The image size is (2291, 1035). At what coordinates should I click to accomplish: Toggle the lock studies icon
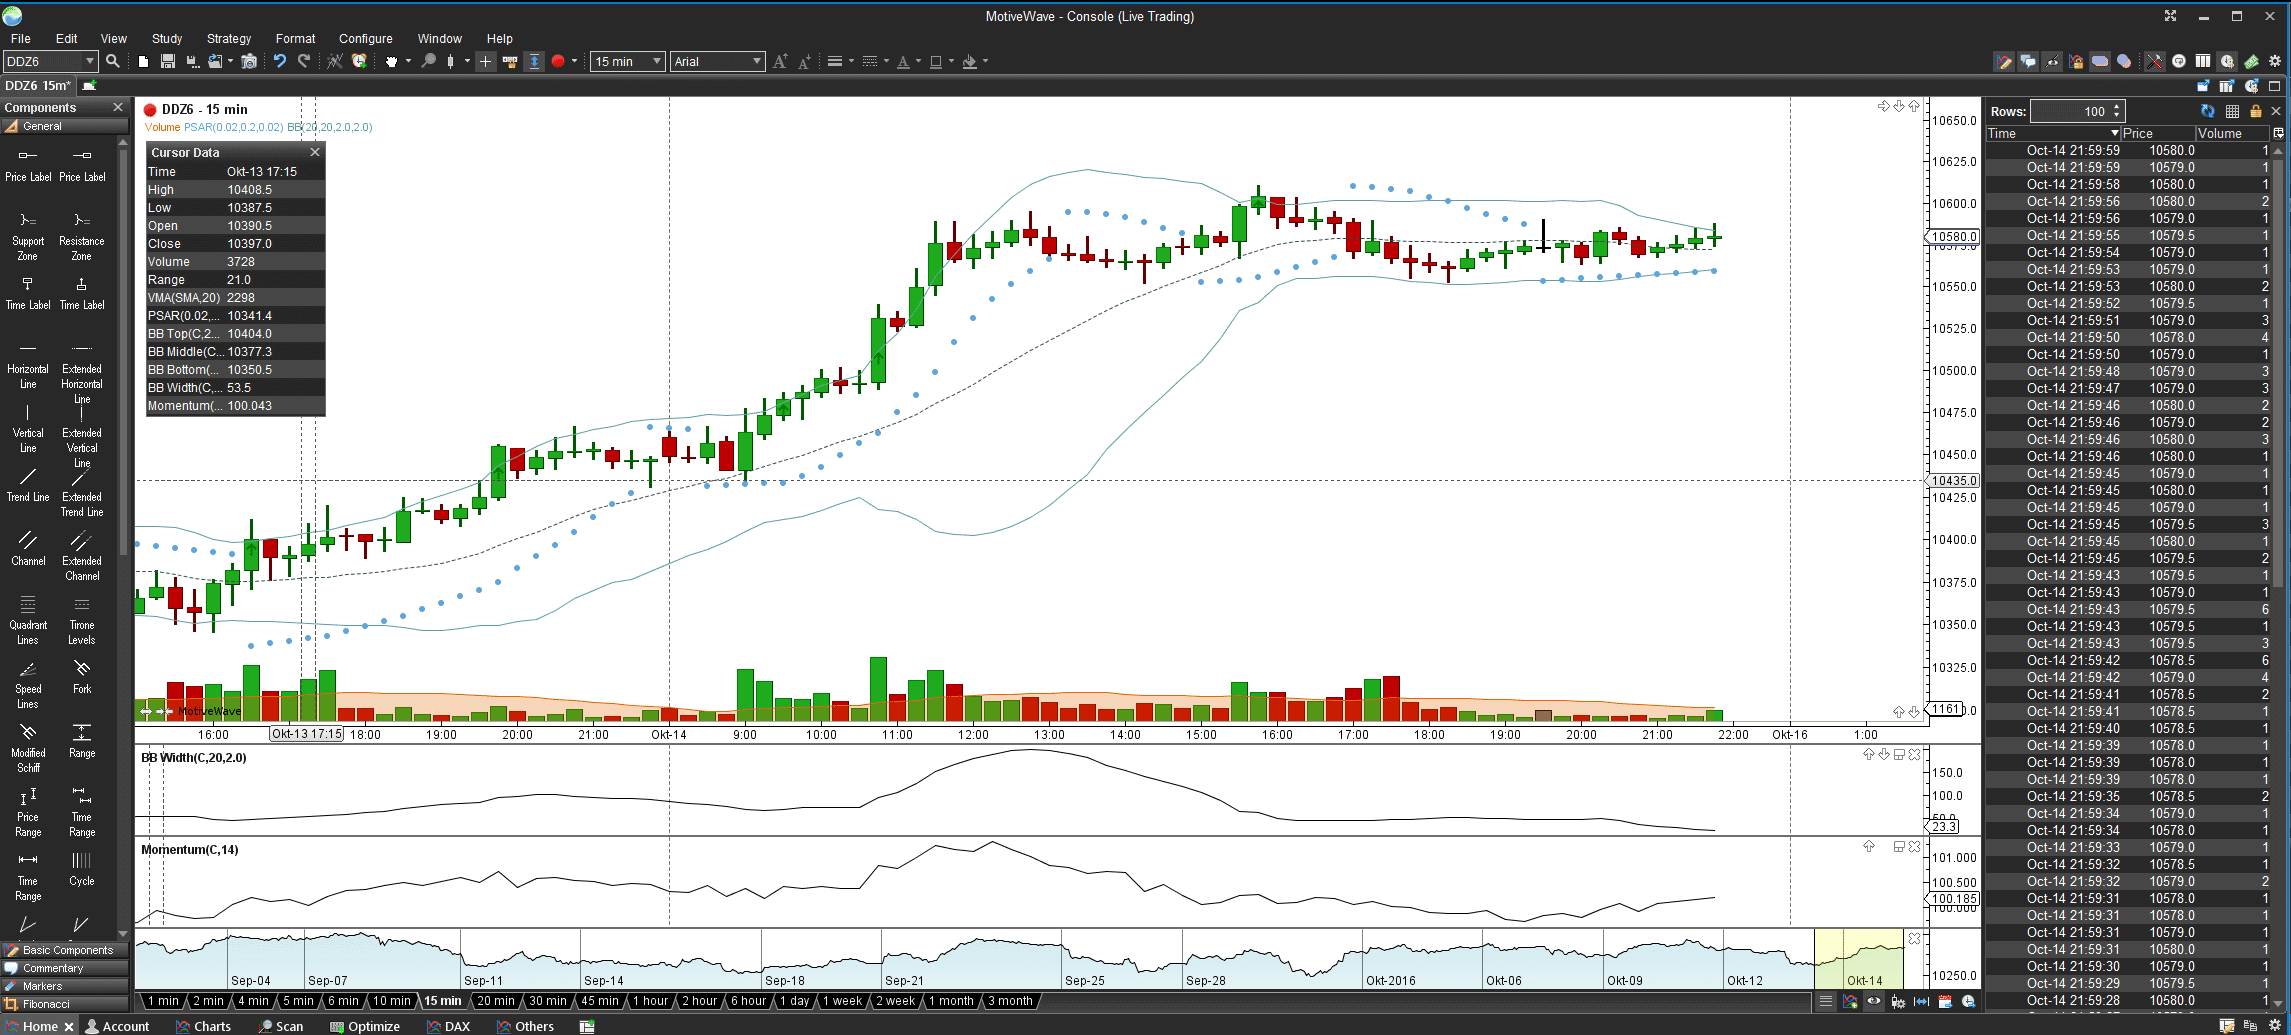(x=2076, y=61)
